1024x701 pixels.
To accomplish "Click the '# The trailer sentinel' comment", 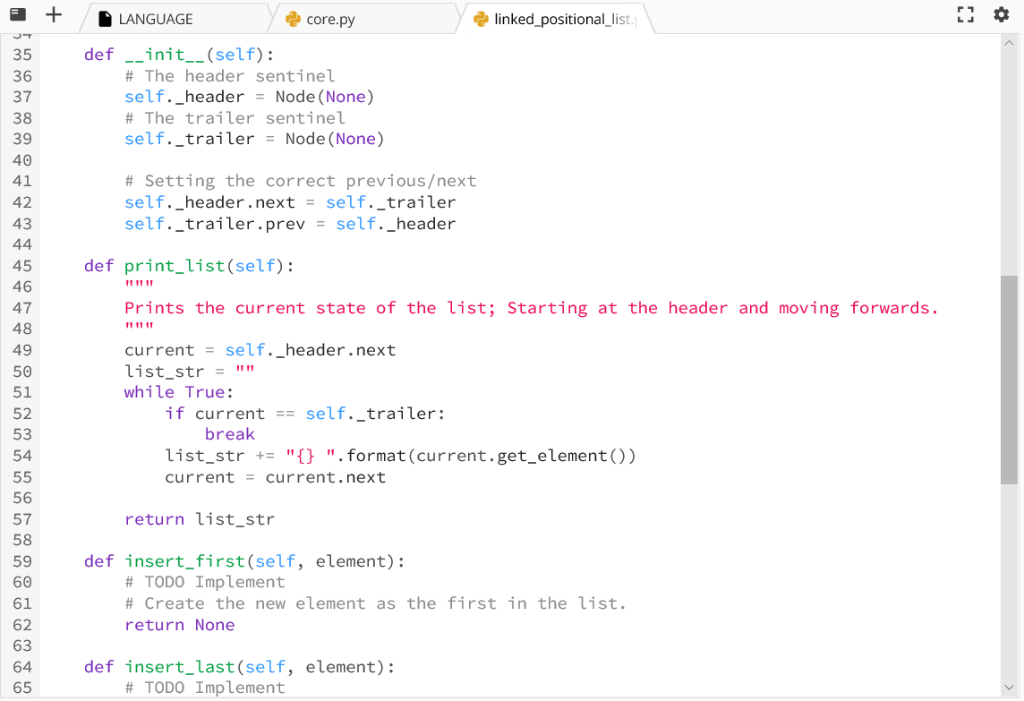I will 235,118.
